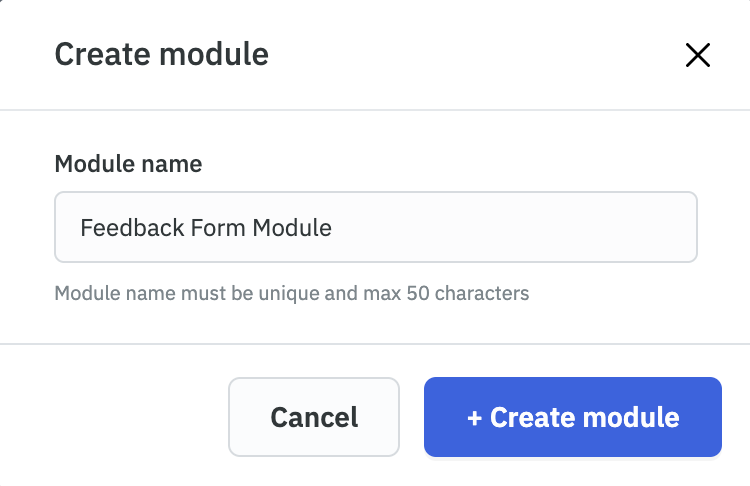Click the helper text below the input

click(291, 294)
